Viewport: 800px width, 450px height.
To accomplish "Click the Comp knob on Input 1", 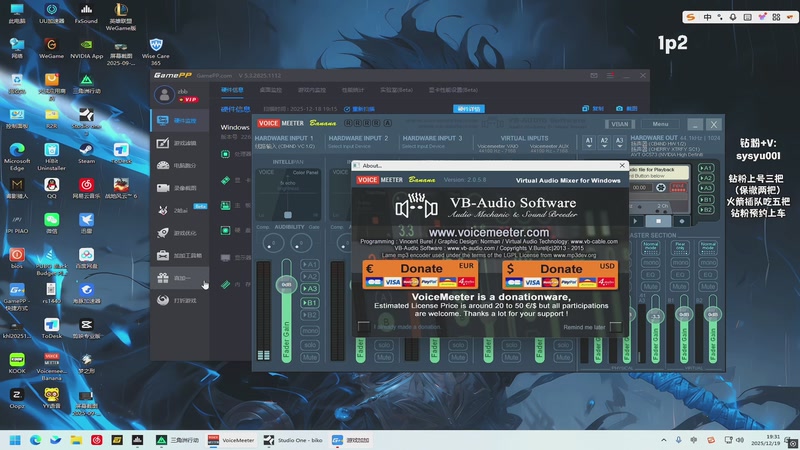I will click(273, 243).
